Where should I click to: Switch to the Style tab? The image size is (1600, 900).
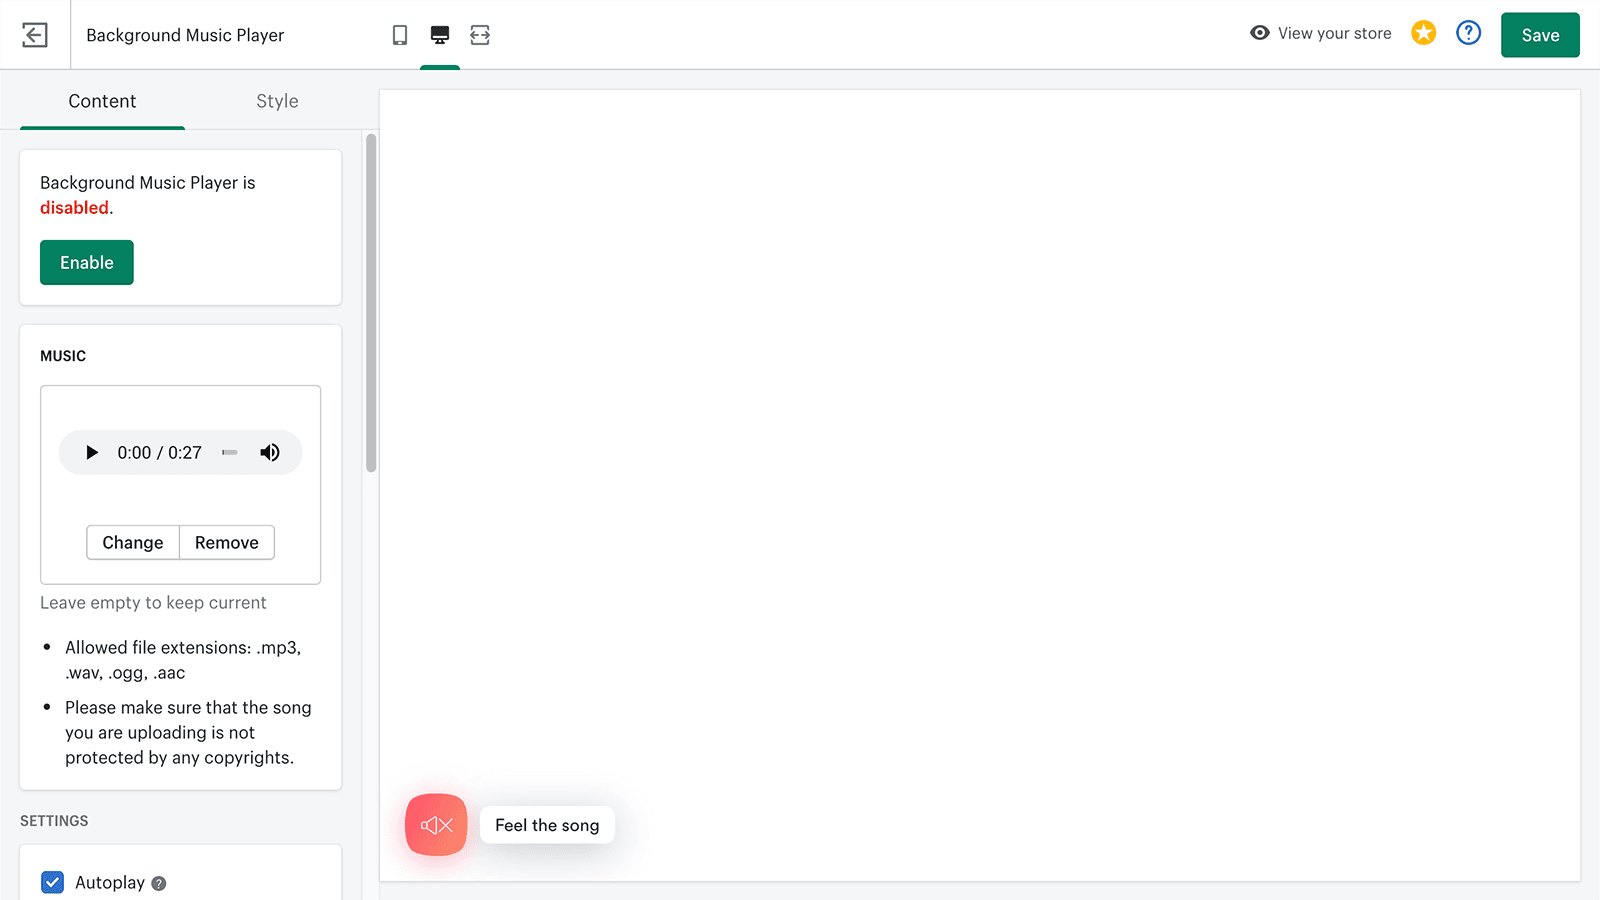coord(277,101)
